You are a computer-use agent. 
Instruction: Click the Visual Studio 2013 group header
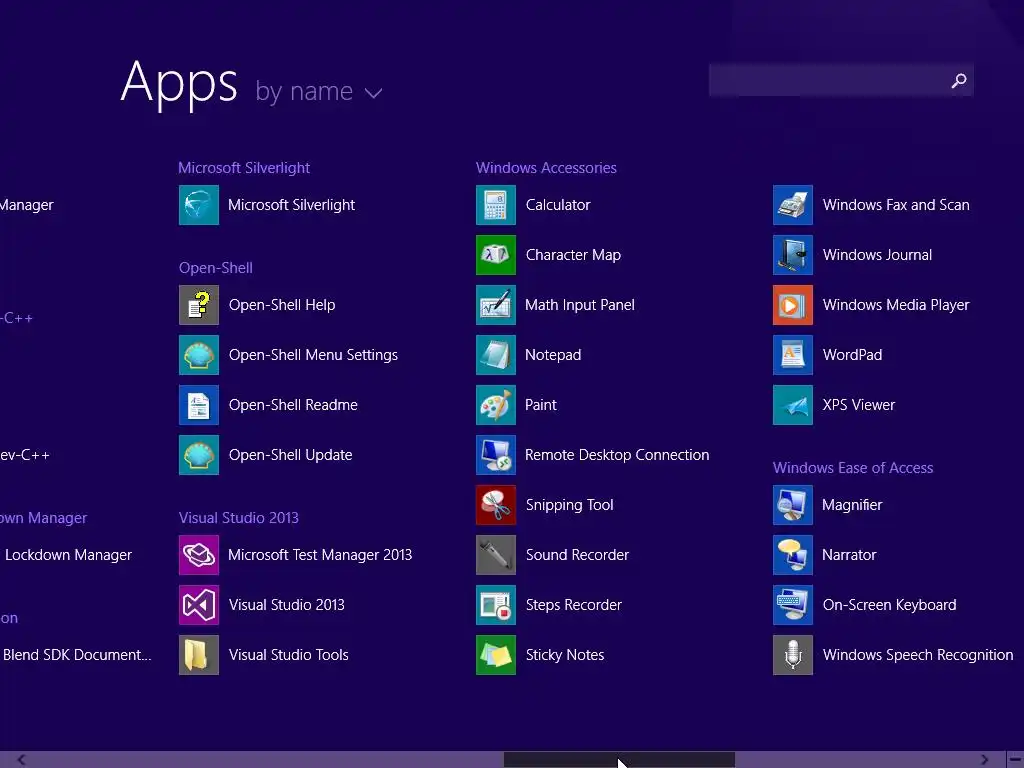click(x=238, y=518)
